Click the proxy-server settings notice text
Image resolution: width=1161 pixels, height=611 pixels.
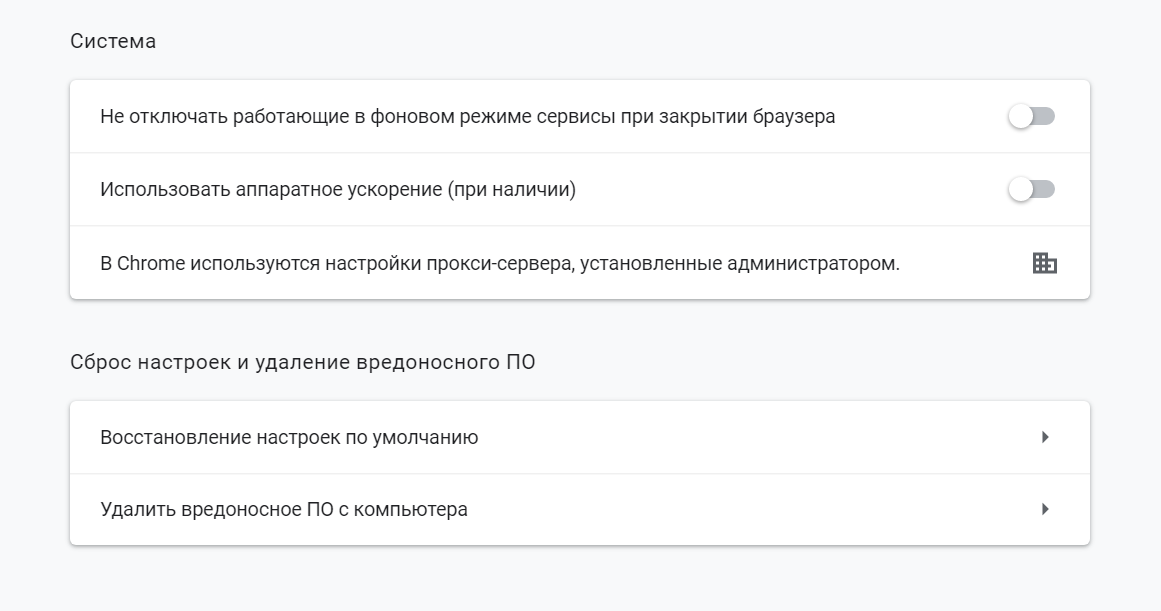click(500, 264)
